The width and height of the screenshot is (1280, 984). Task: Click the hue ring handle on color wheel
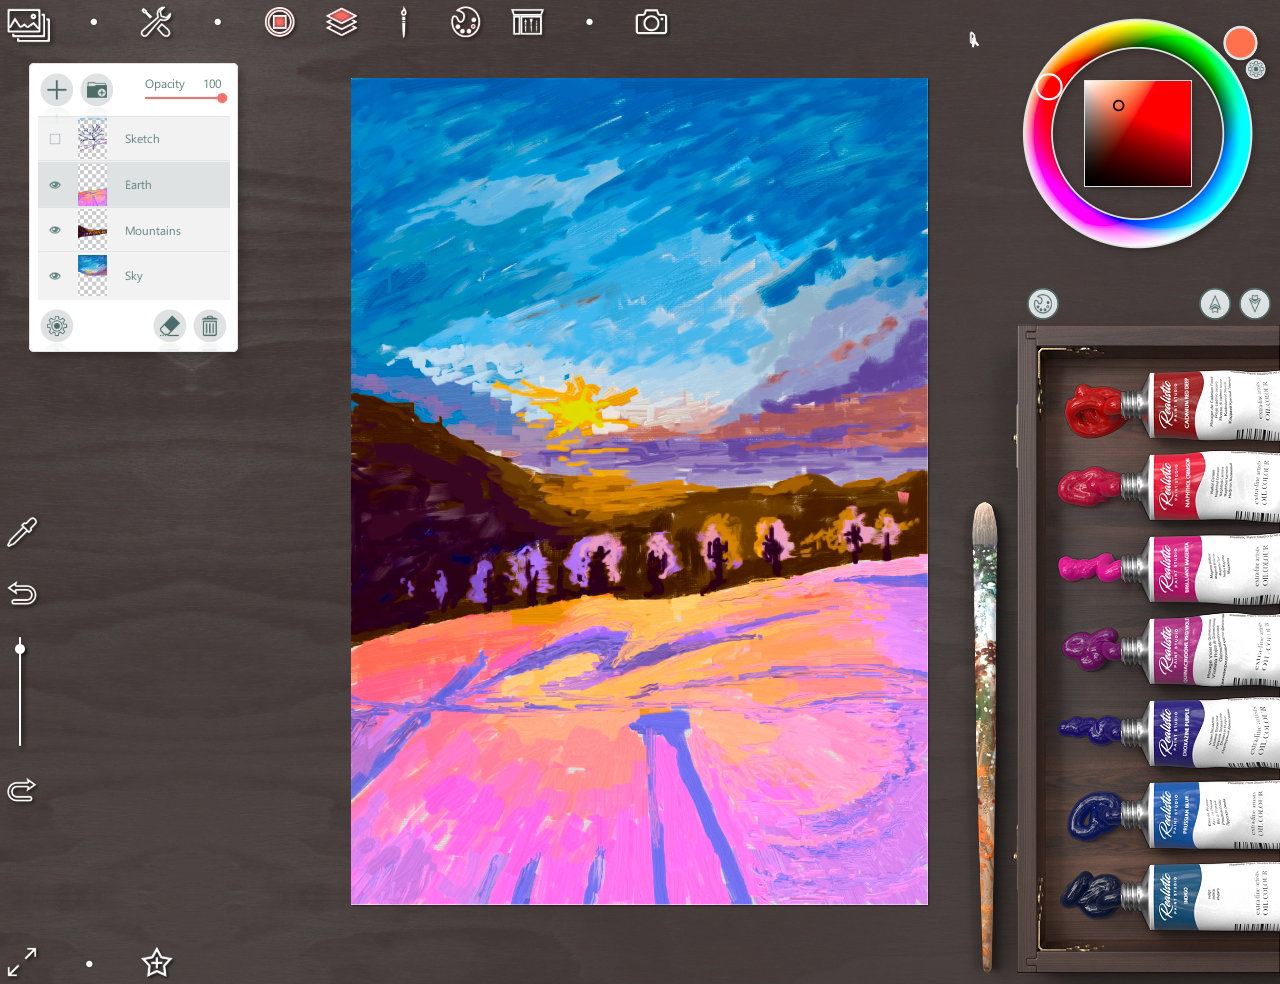1049,86
